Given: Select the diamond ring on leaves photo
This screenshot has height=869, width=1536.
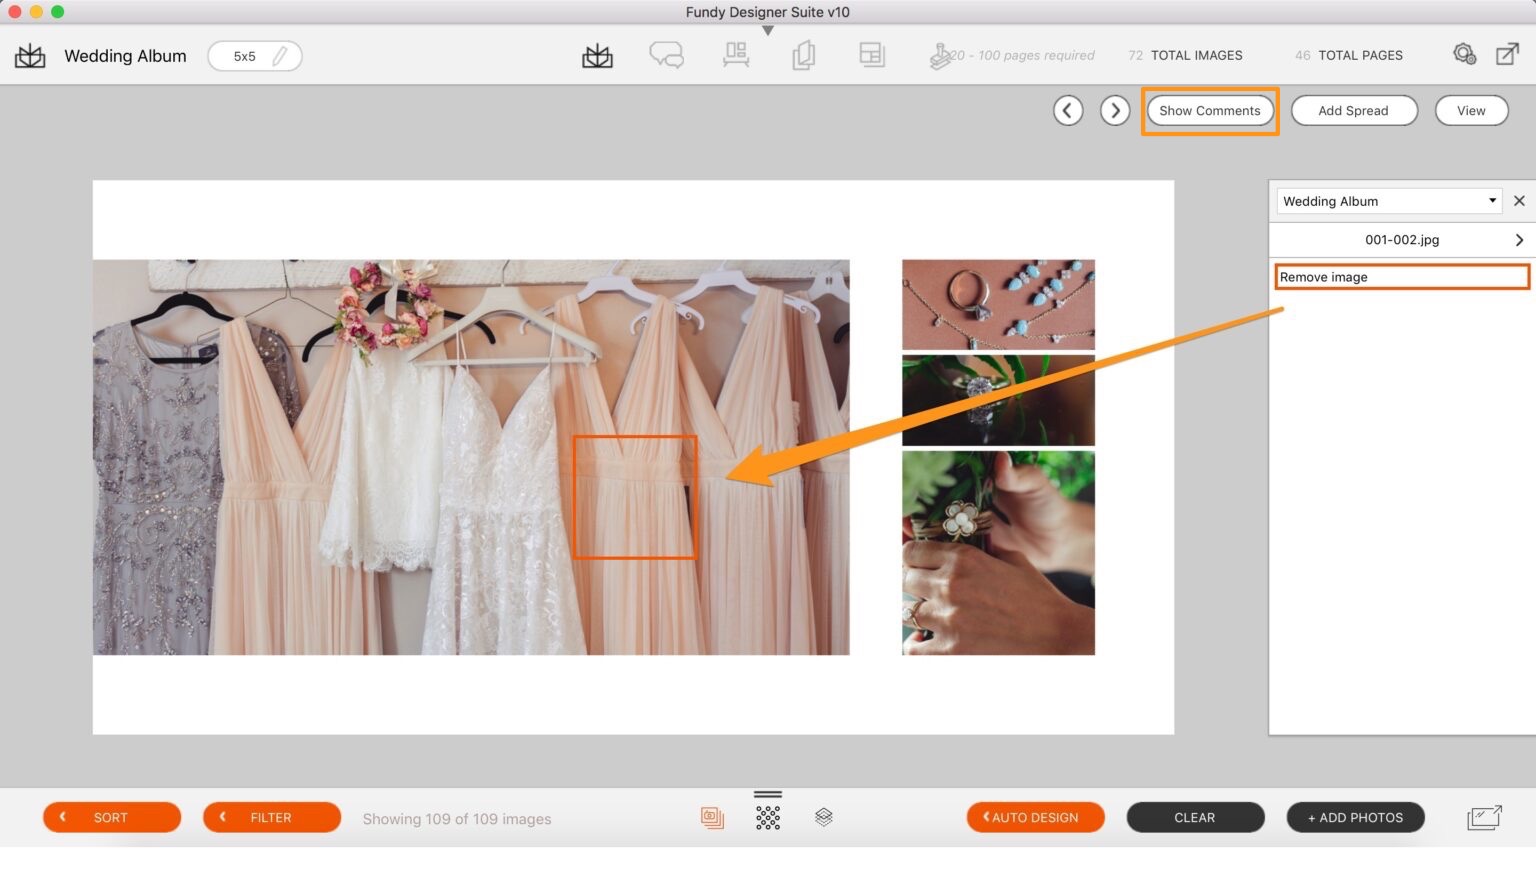Looking at the screenshot, I should (998, 400).
